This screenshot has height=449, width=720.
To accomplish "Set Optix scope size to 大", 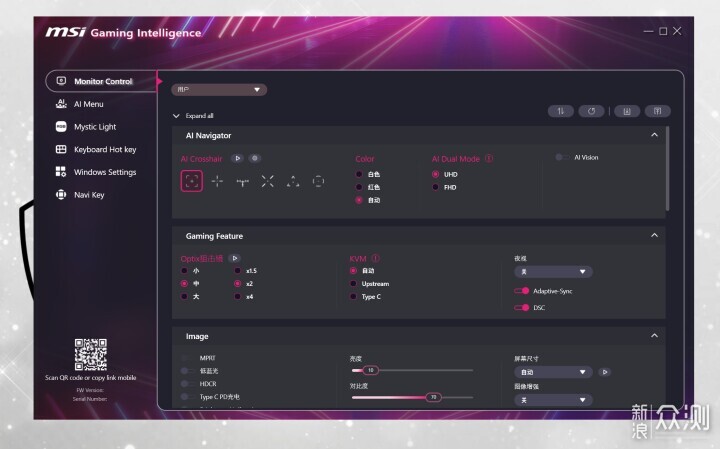I will click(x=184, y=297).
